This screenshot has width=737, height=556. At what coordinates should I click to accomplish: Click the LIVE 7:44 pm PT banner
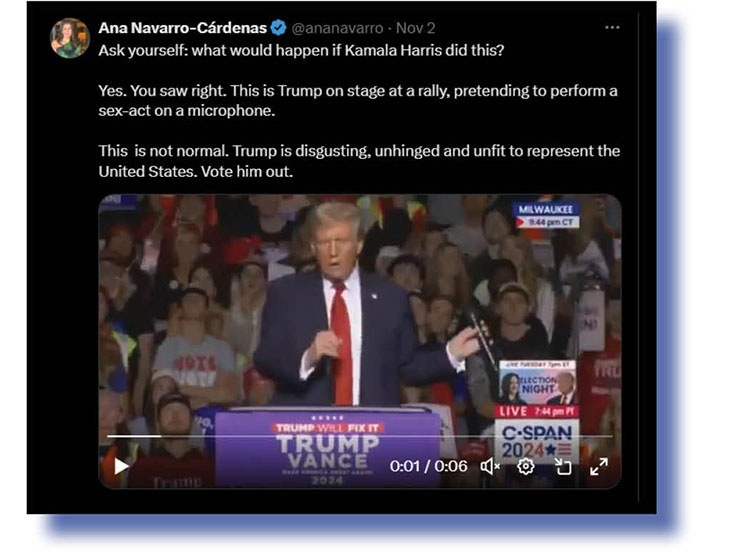click(537, 411)
